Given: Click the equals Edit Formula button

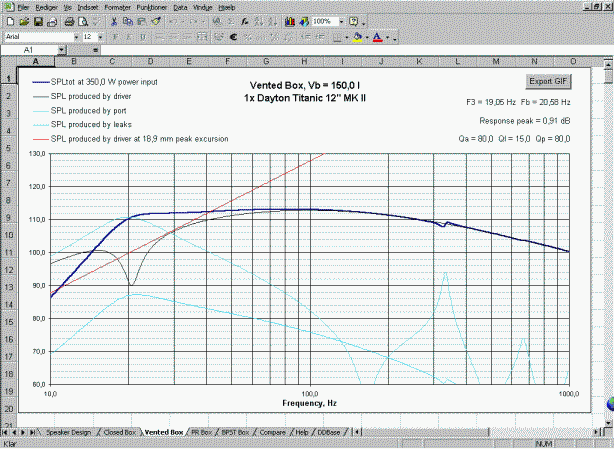Looking at the screenshot, I should [x=95, y=50].
